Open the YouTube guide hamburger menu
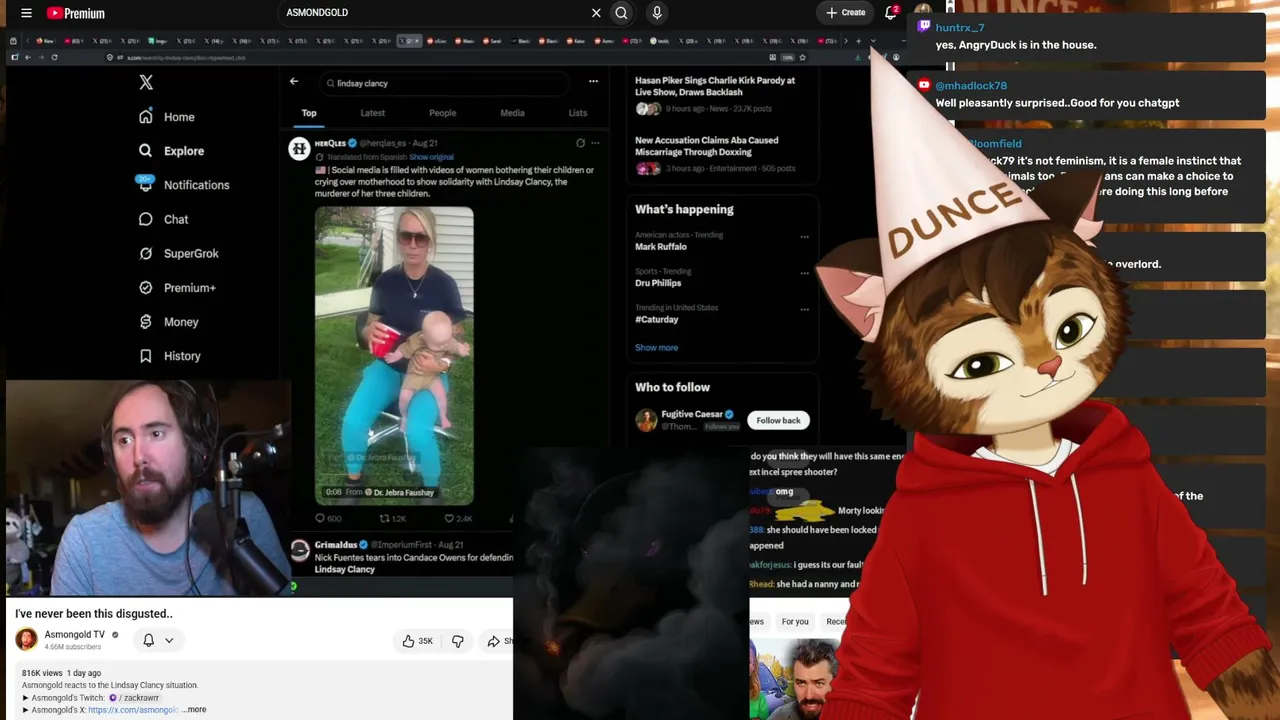The image size is (1280, 720). click(x=26, y=13)
